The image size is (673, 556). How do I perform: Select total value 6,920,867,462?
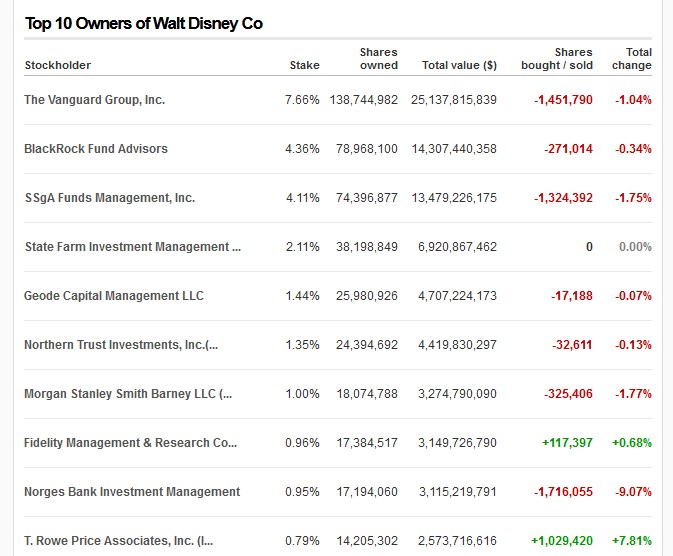pyautogui.click(x=458, y=246)
